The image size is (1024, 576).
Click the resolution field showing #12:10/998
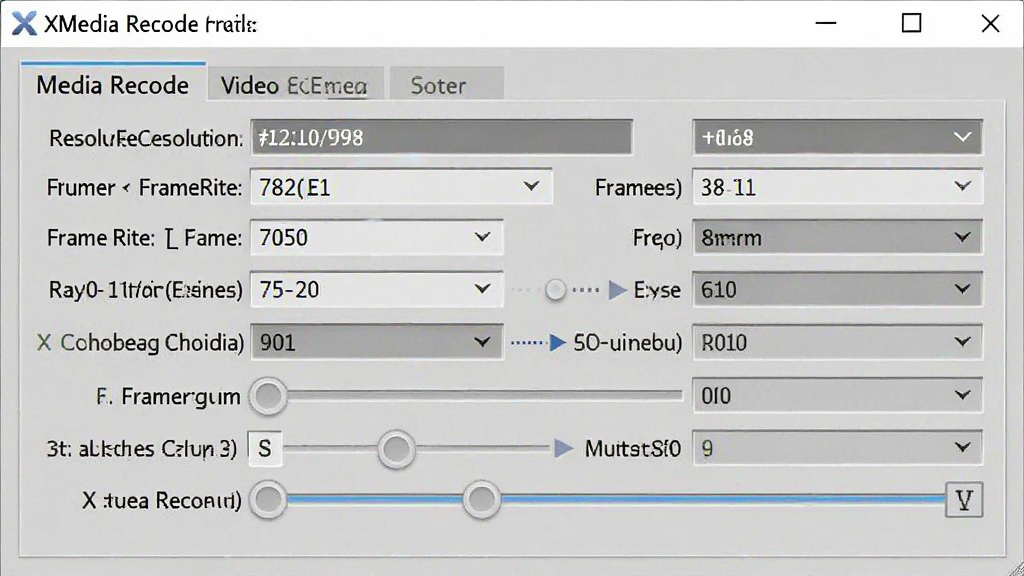click(x=441, y=137)
